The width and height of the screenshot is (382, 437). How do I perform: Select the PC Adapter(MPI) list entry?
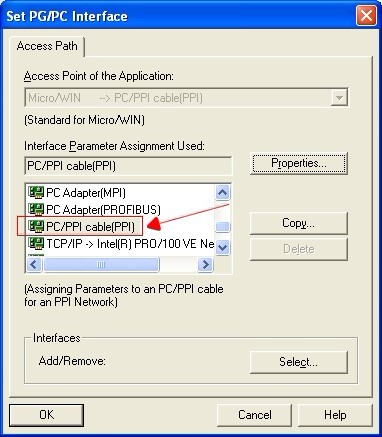(x=77, y=193)
